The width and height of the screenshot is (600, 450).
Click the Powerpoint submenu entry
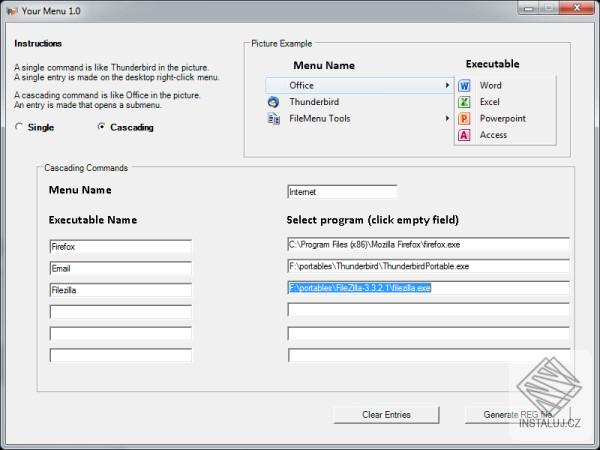pyautogui.click(x=505, y=119)
